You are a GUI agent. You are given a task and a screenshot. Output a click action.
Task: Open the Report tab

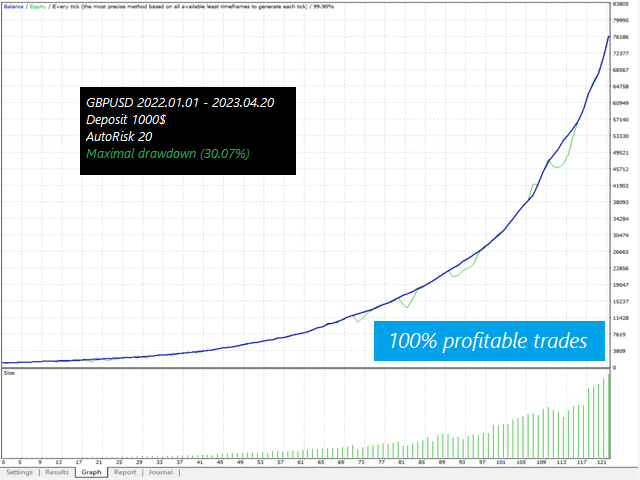(125, 472)
